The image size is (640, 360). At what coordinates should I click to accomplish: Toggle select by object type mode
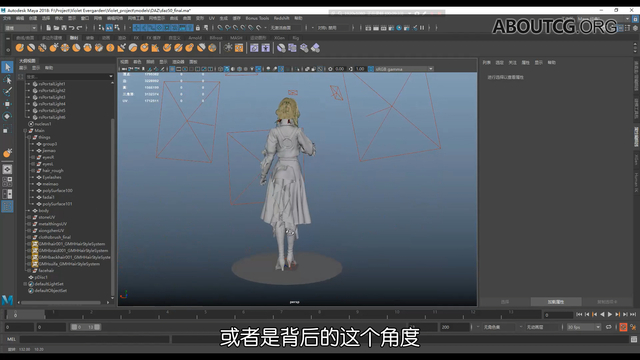pos(109,28)
